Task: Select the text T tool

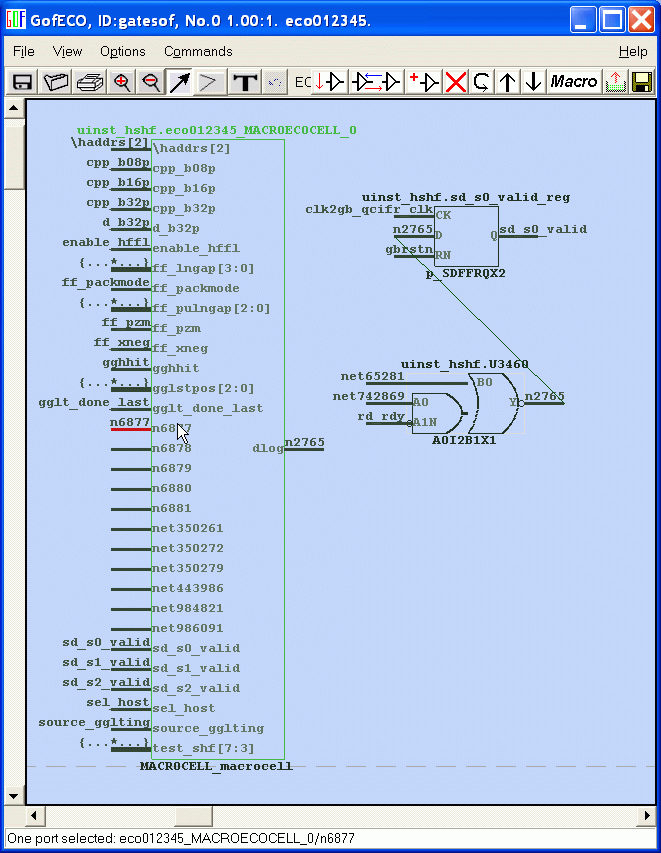Action: 244,82
